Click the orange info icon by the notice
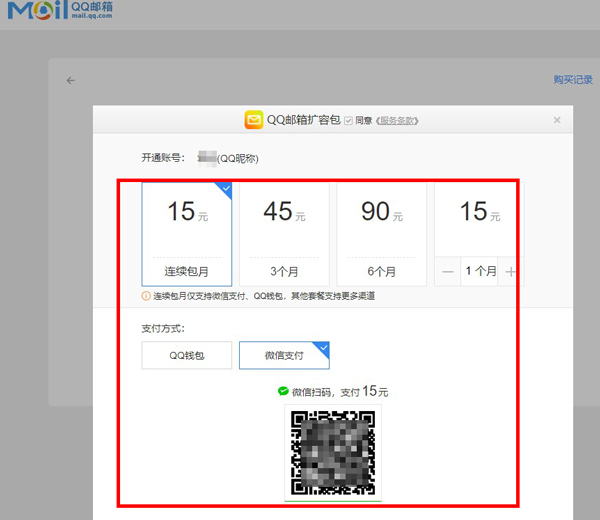Image resolution: width=600 pixels, height=520 pixels. tap(146, 296)
